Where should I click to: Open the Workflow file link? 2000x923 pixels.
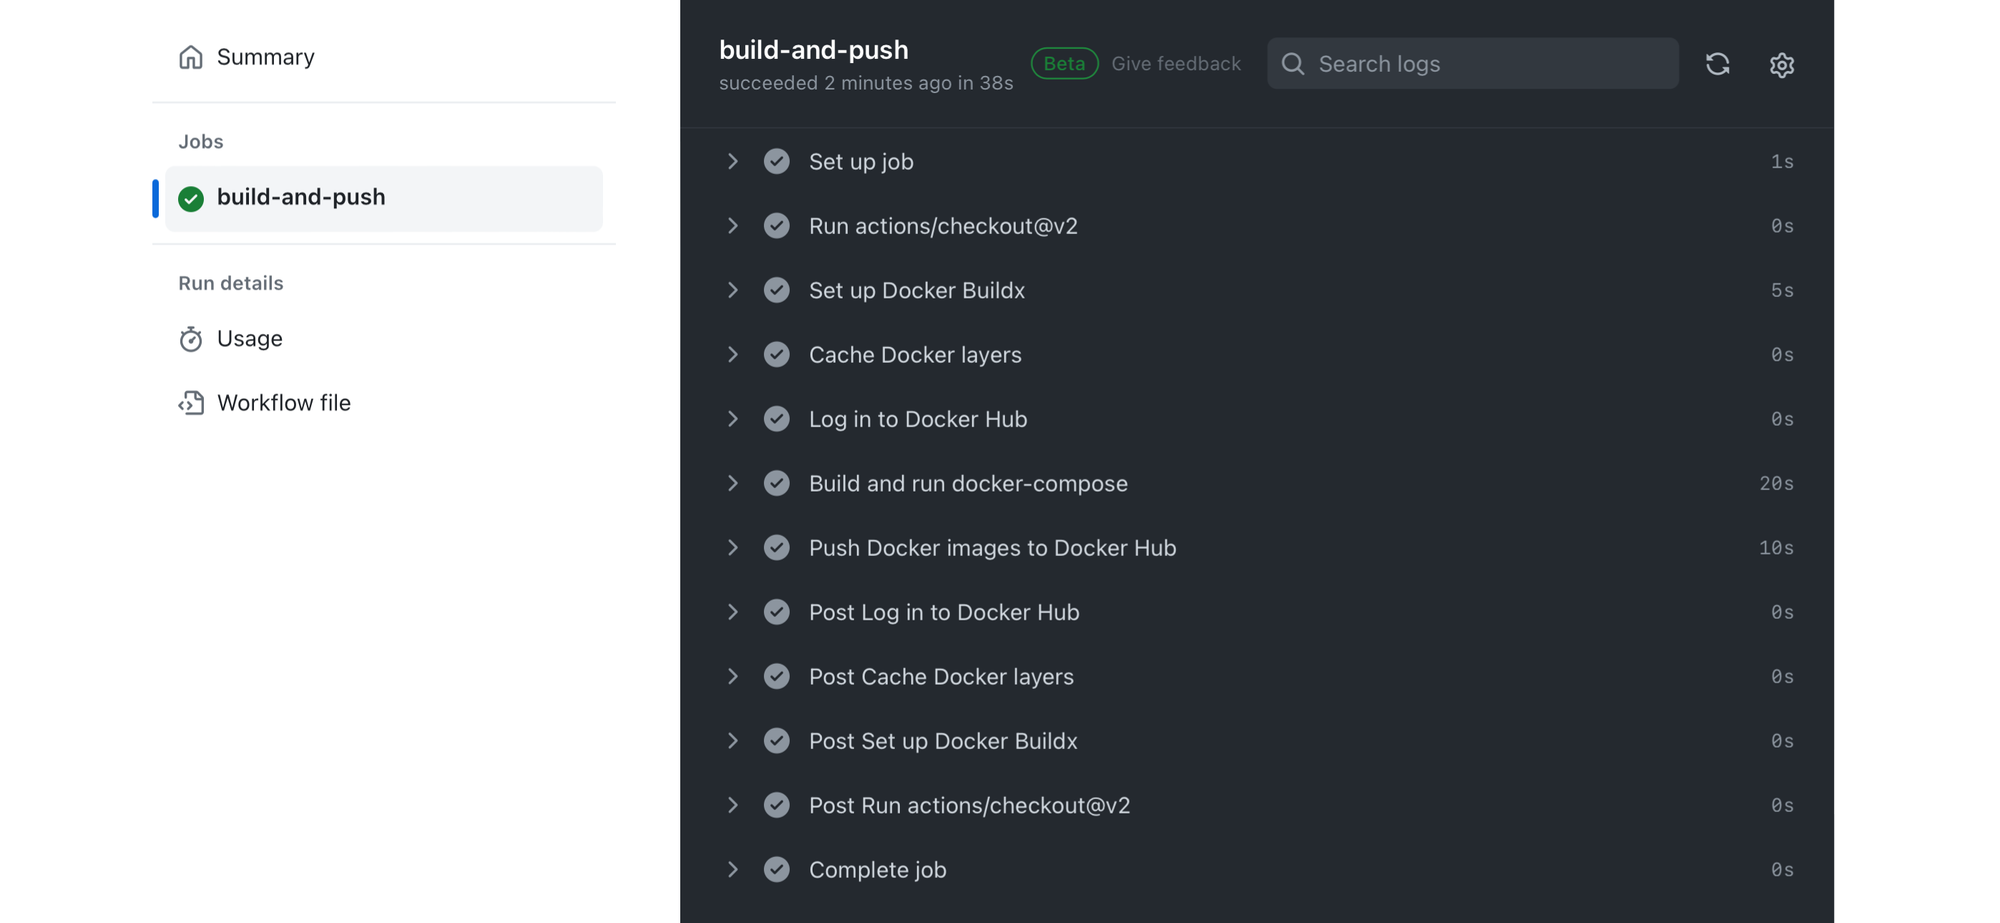pyautogui.click(x=283, y=403)
